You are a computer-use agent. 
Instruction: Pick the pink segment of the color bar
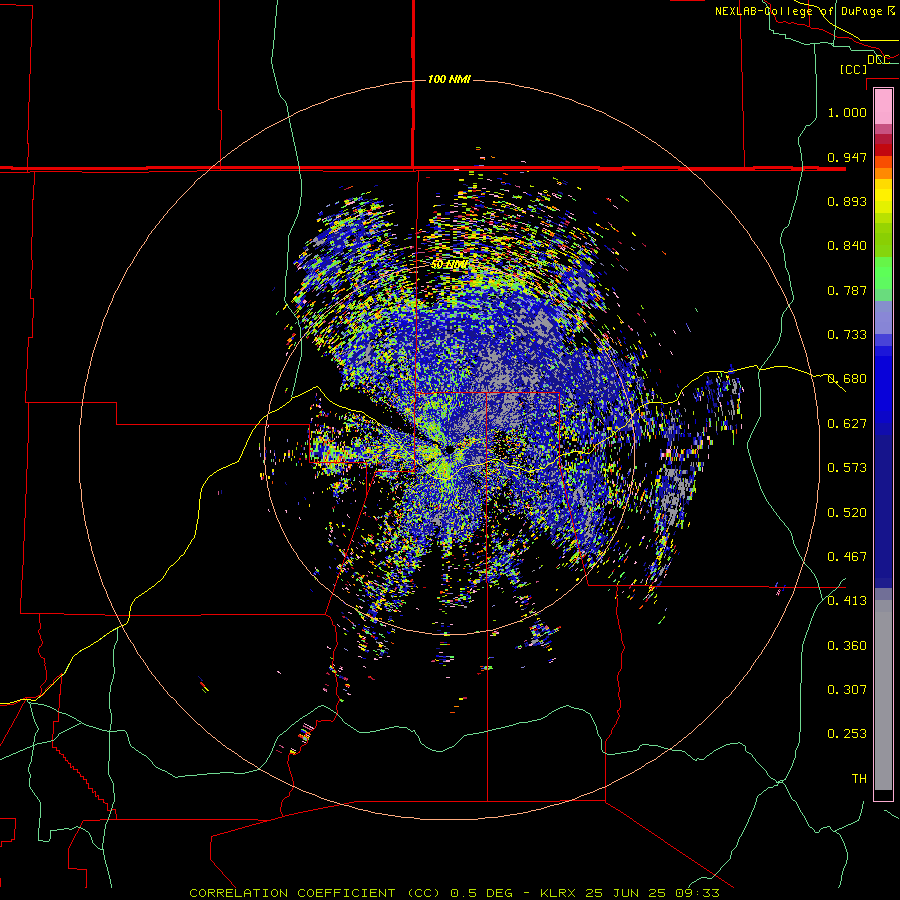tap(883, 106)
